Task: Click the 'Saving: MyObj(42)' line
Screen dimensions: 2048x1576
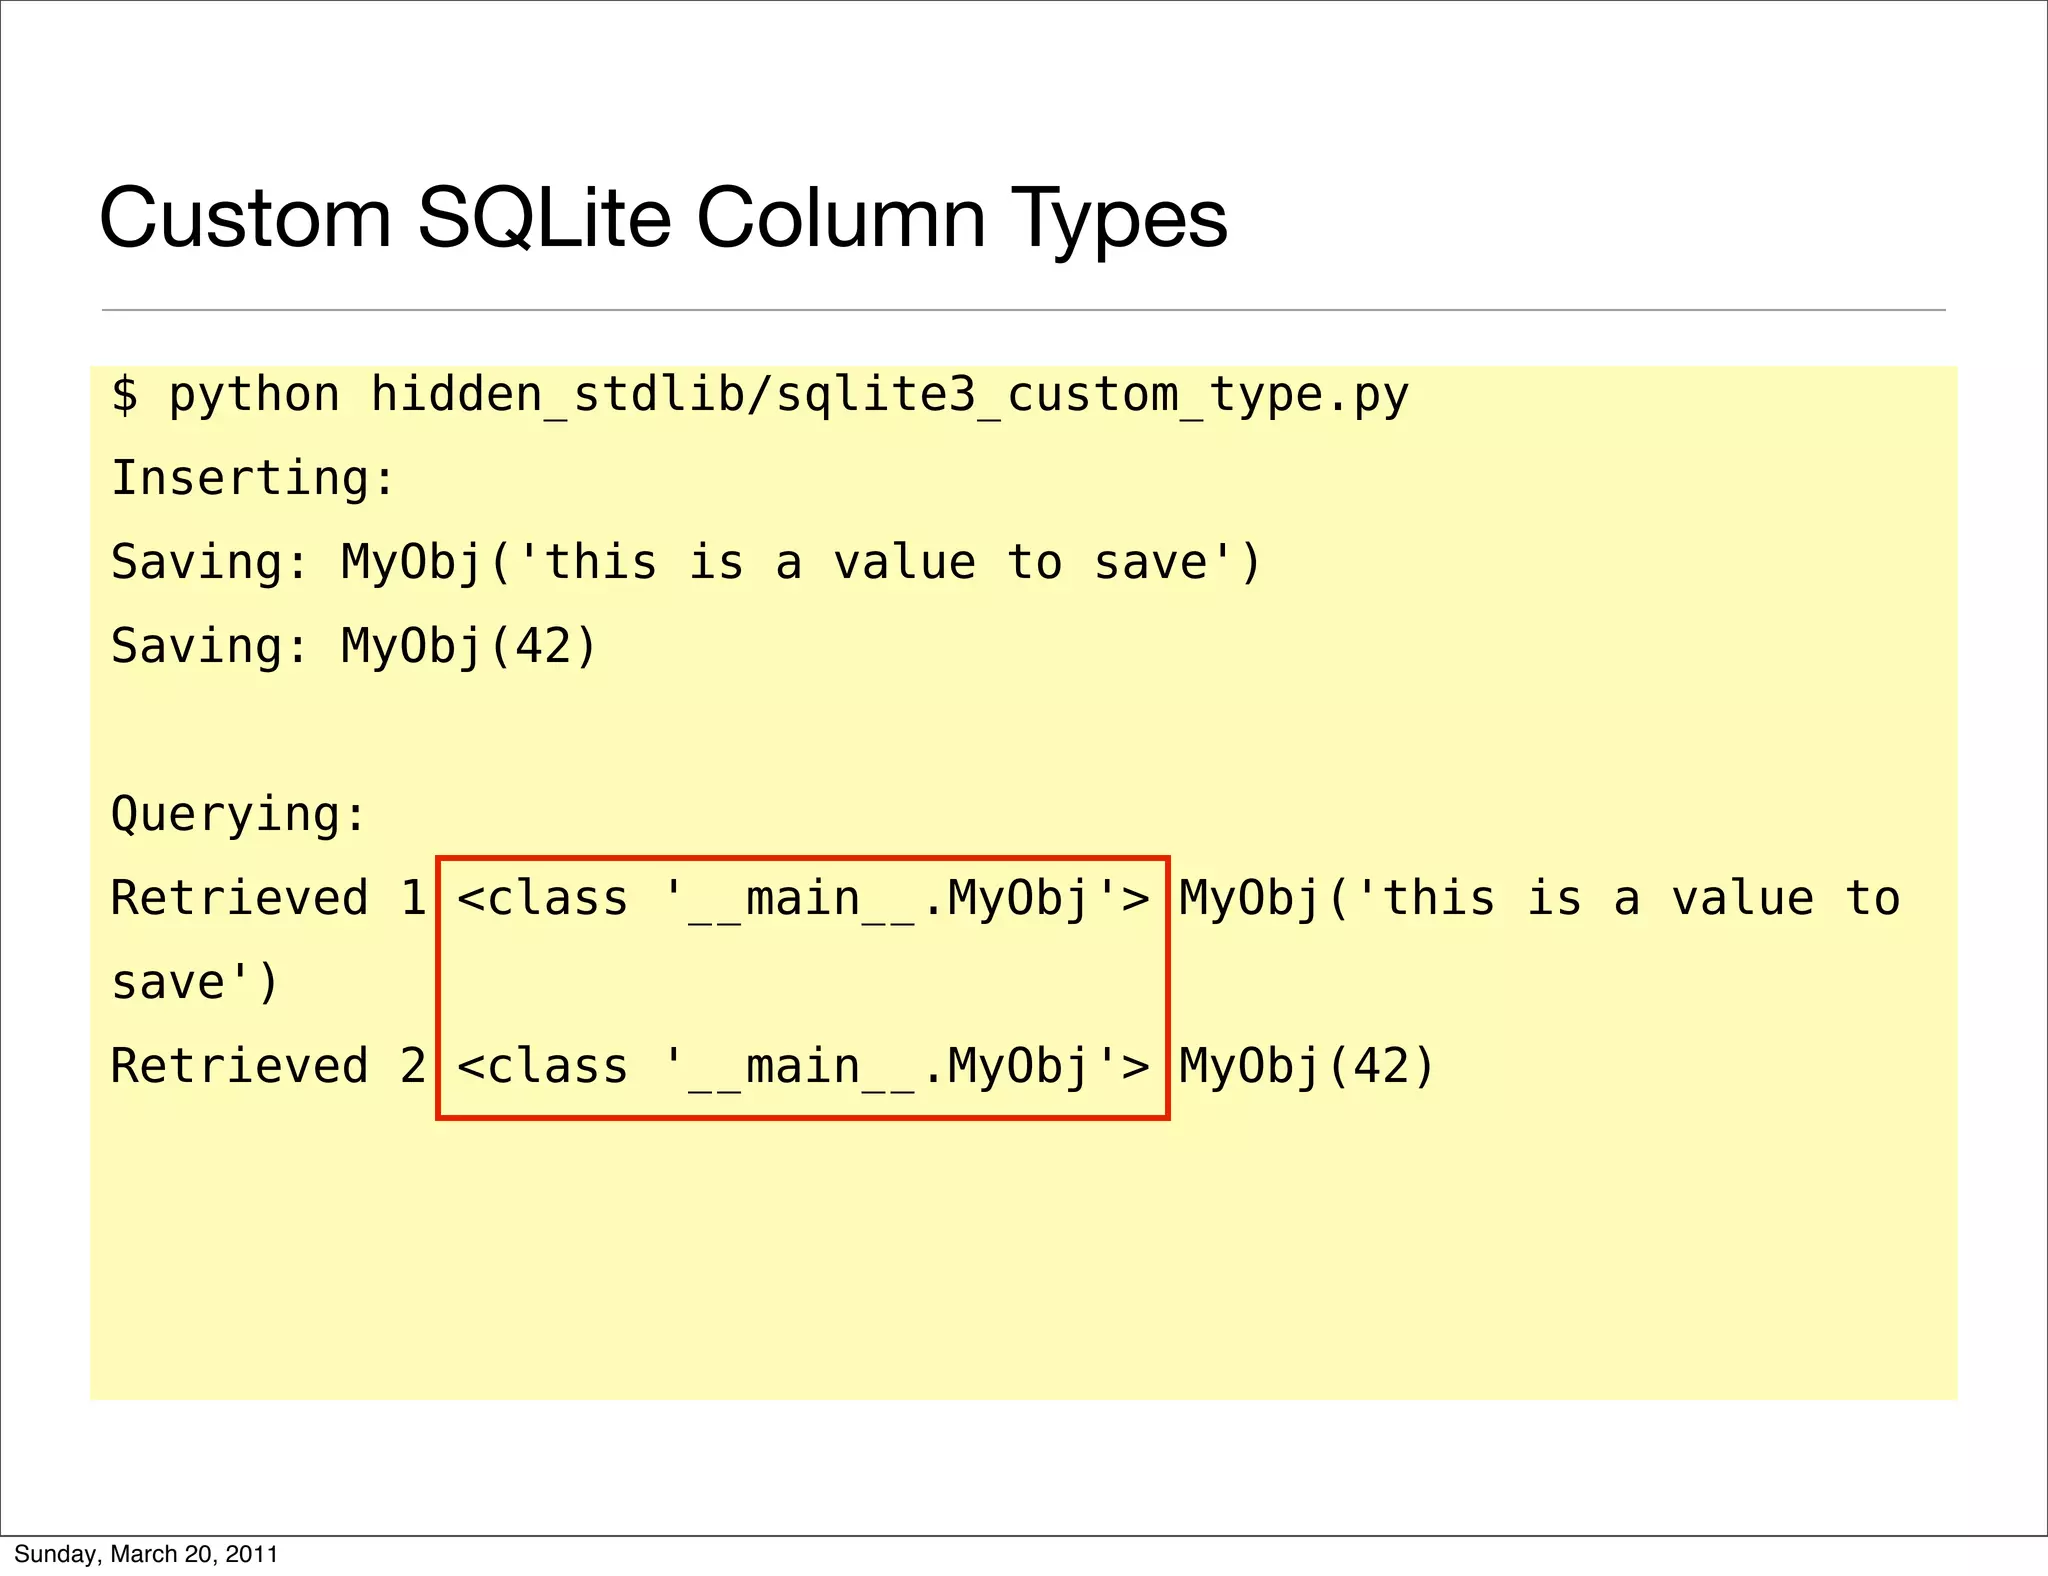Action: 354,647
